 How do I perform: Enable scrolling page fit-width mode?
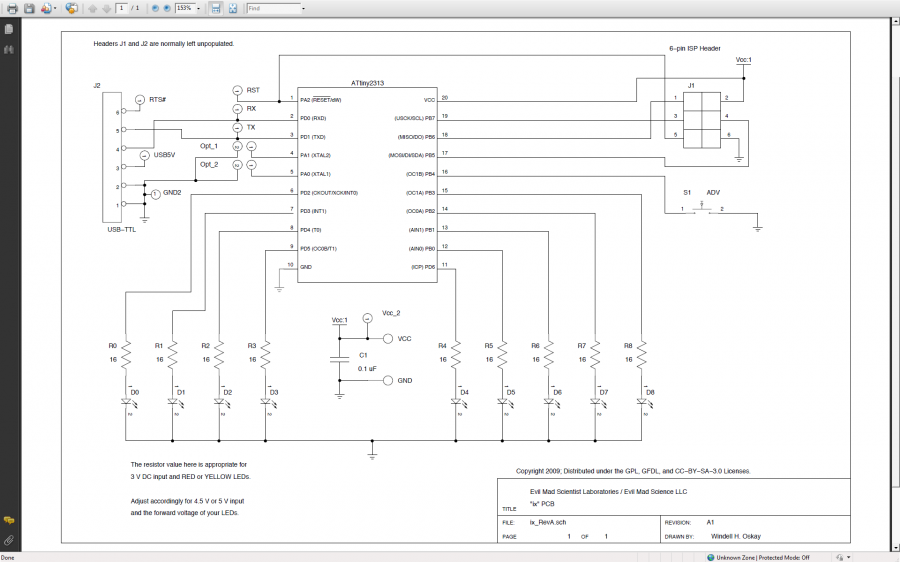coord(215,8)
